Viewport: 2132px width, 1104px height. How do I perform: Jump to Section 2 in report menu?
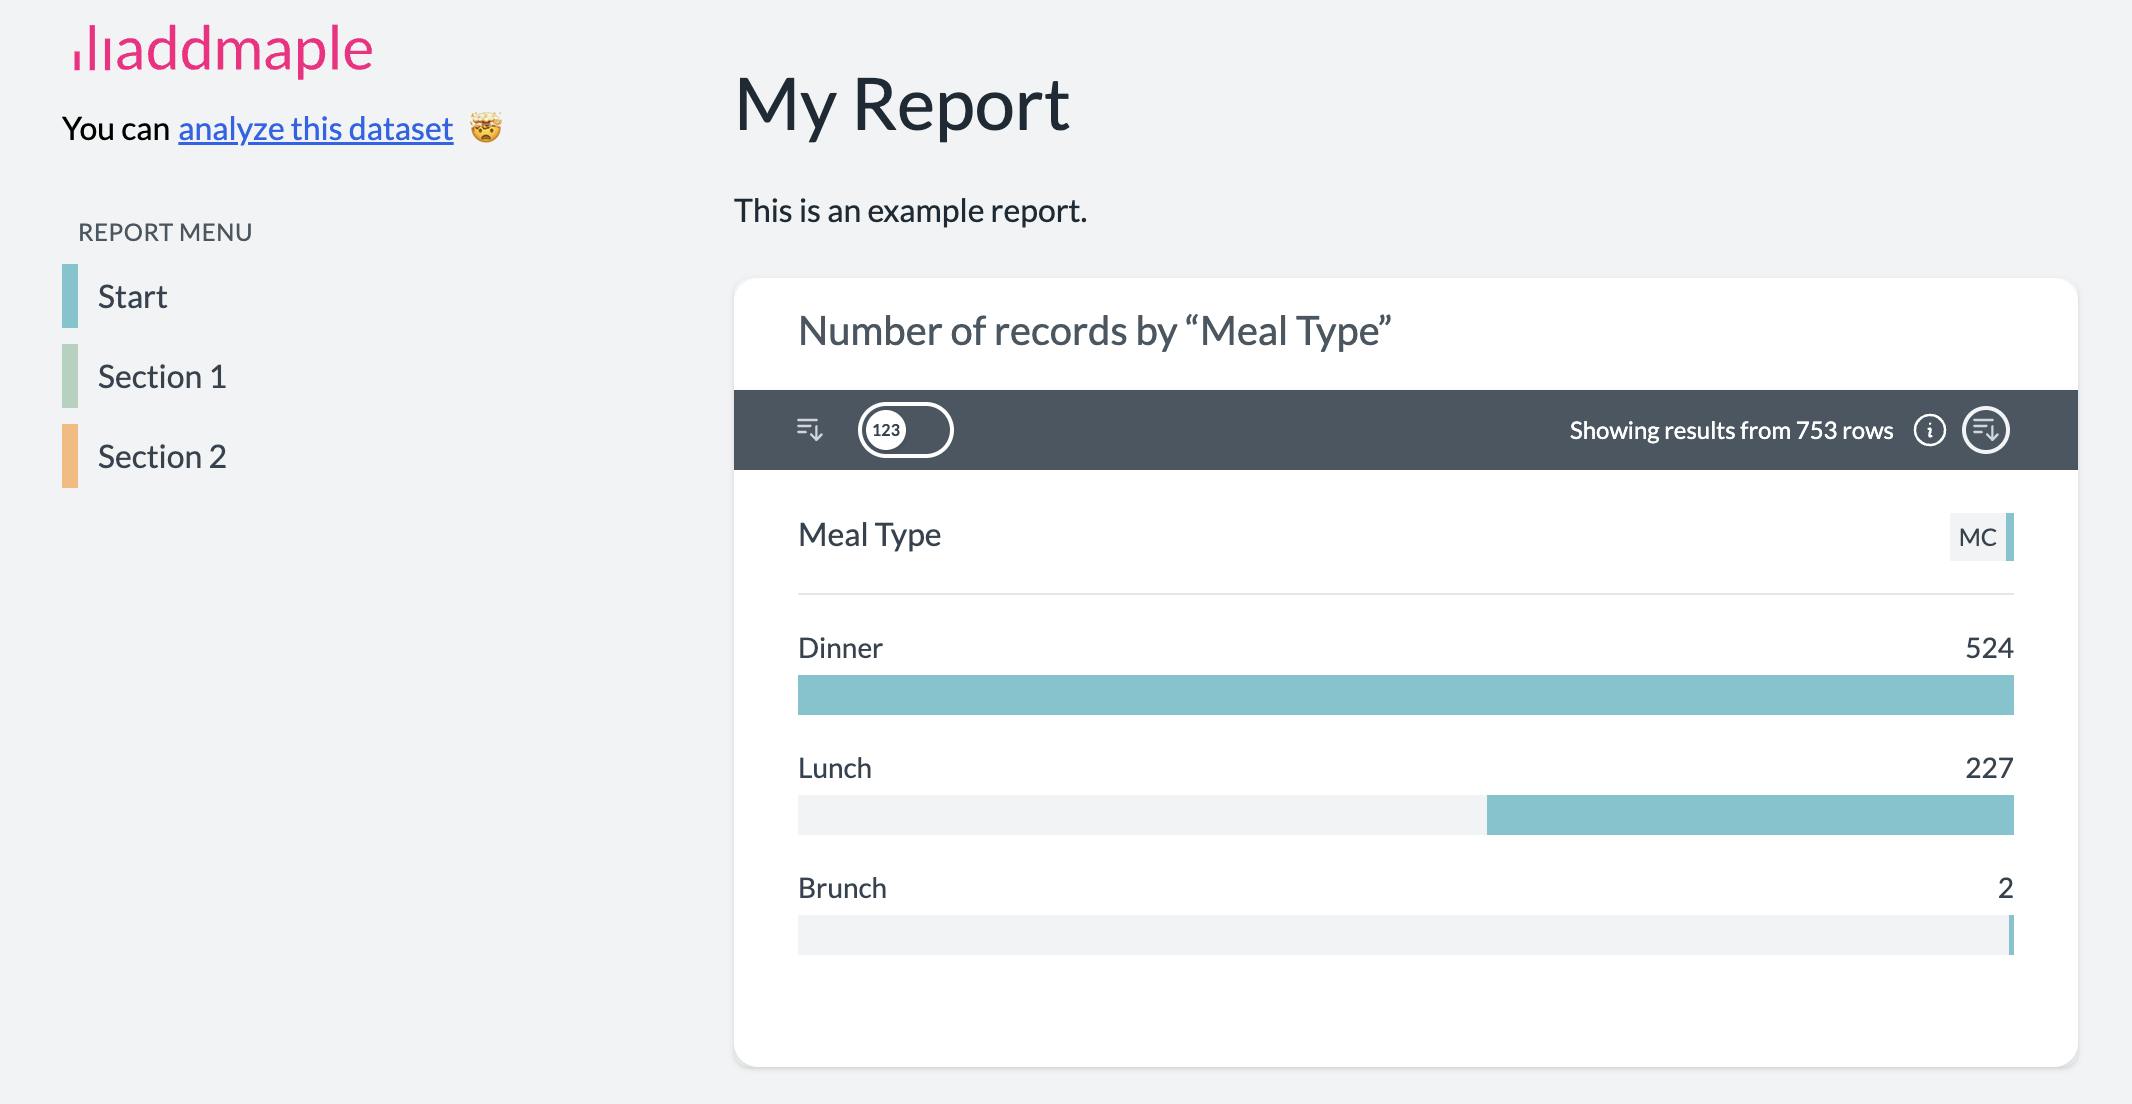(162, 457)
